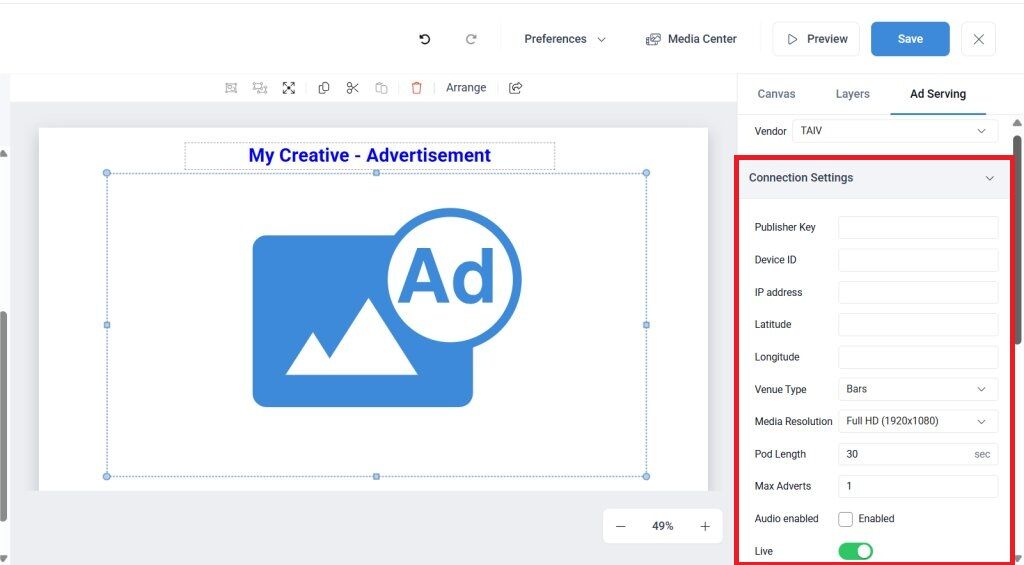The image size is (1024, 565).
Task: Click the Preview button
Action: (816, 39)
